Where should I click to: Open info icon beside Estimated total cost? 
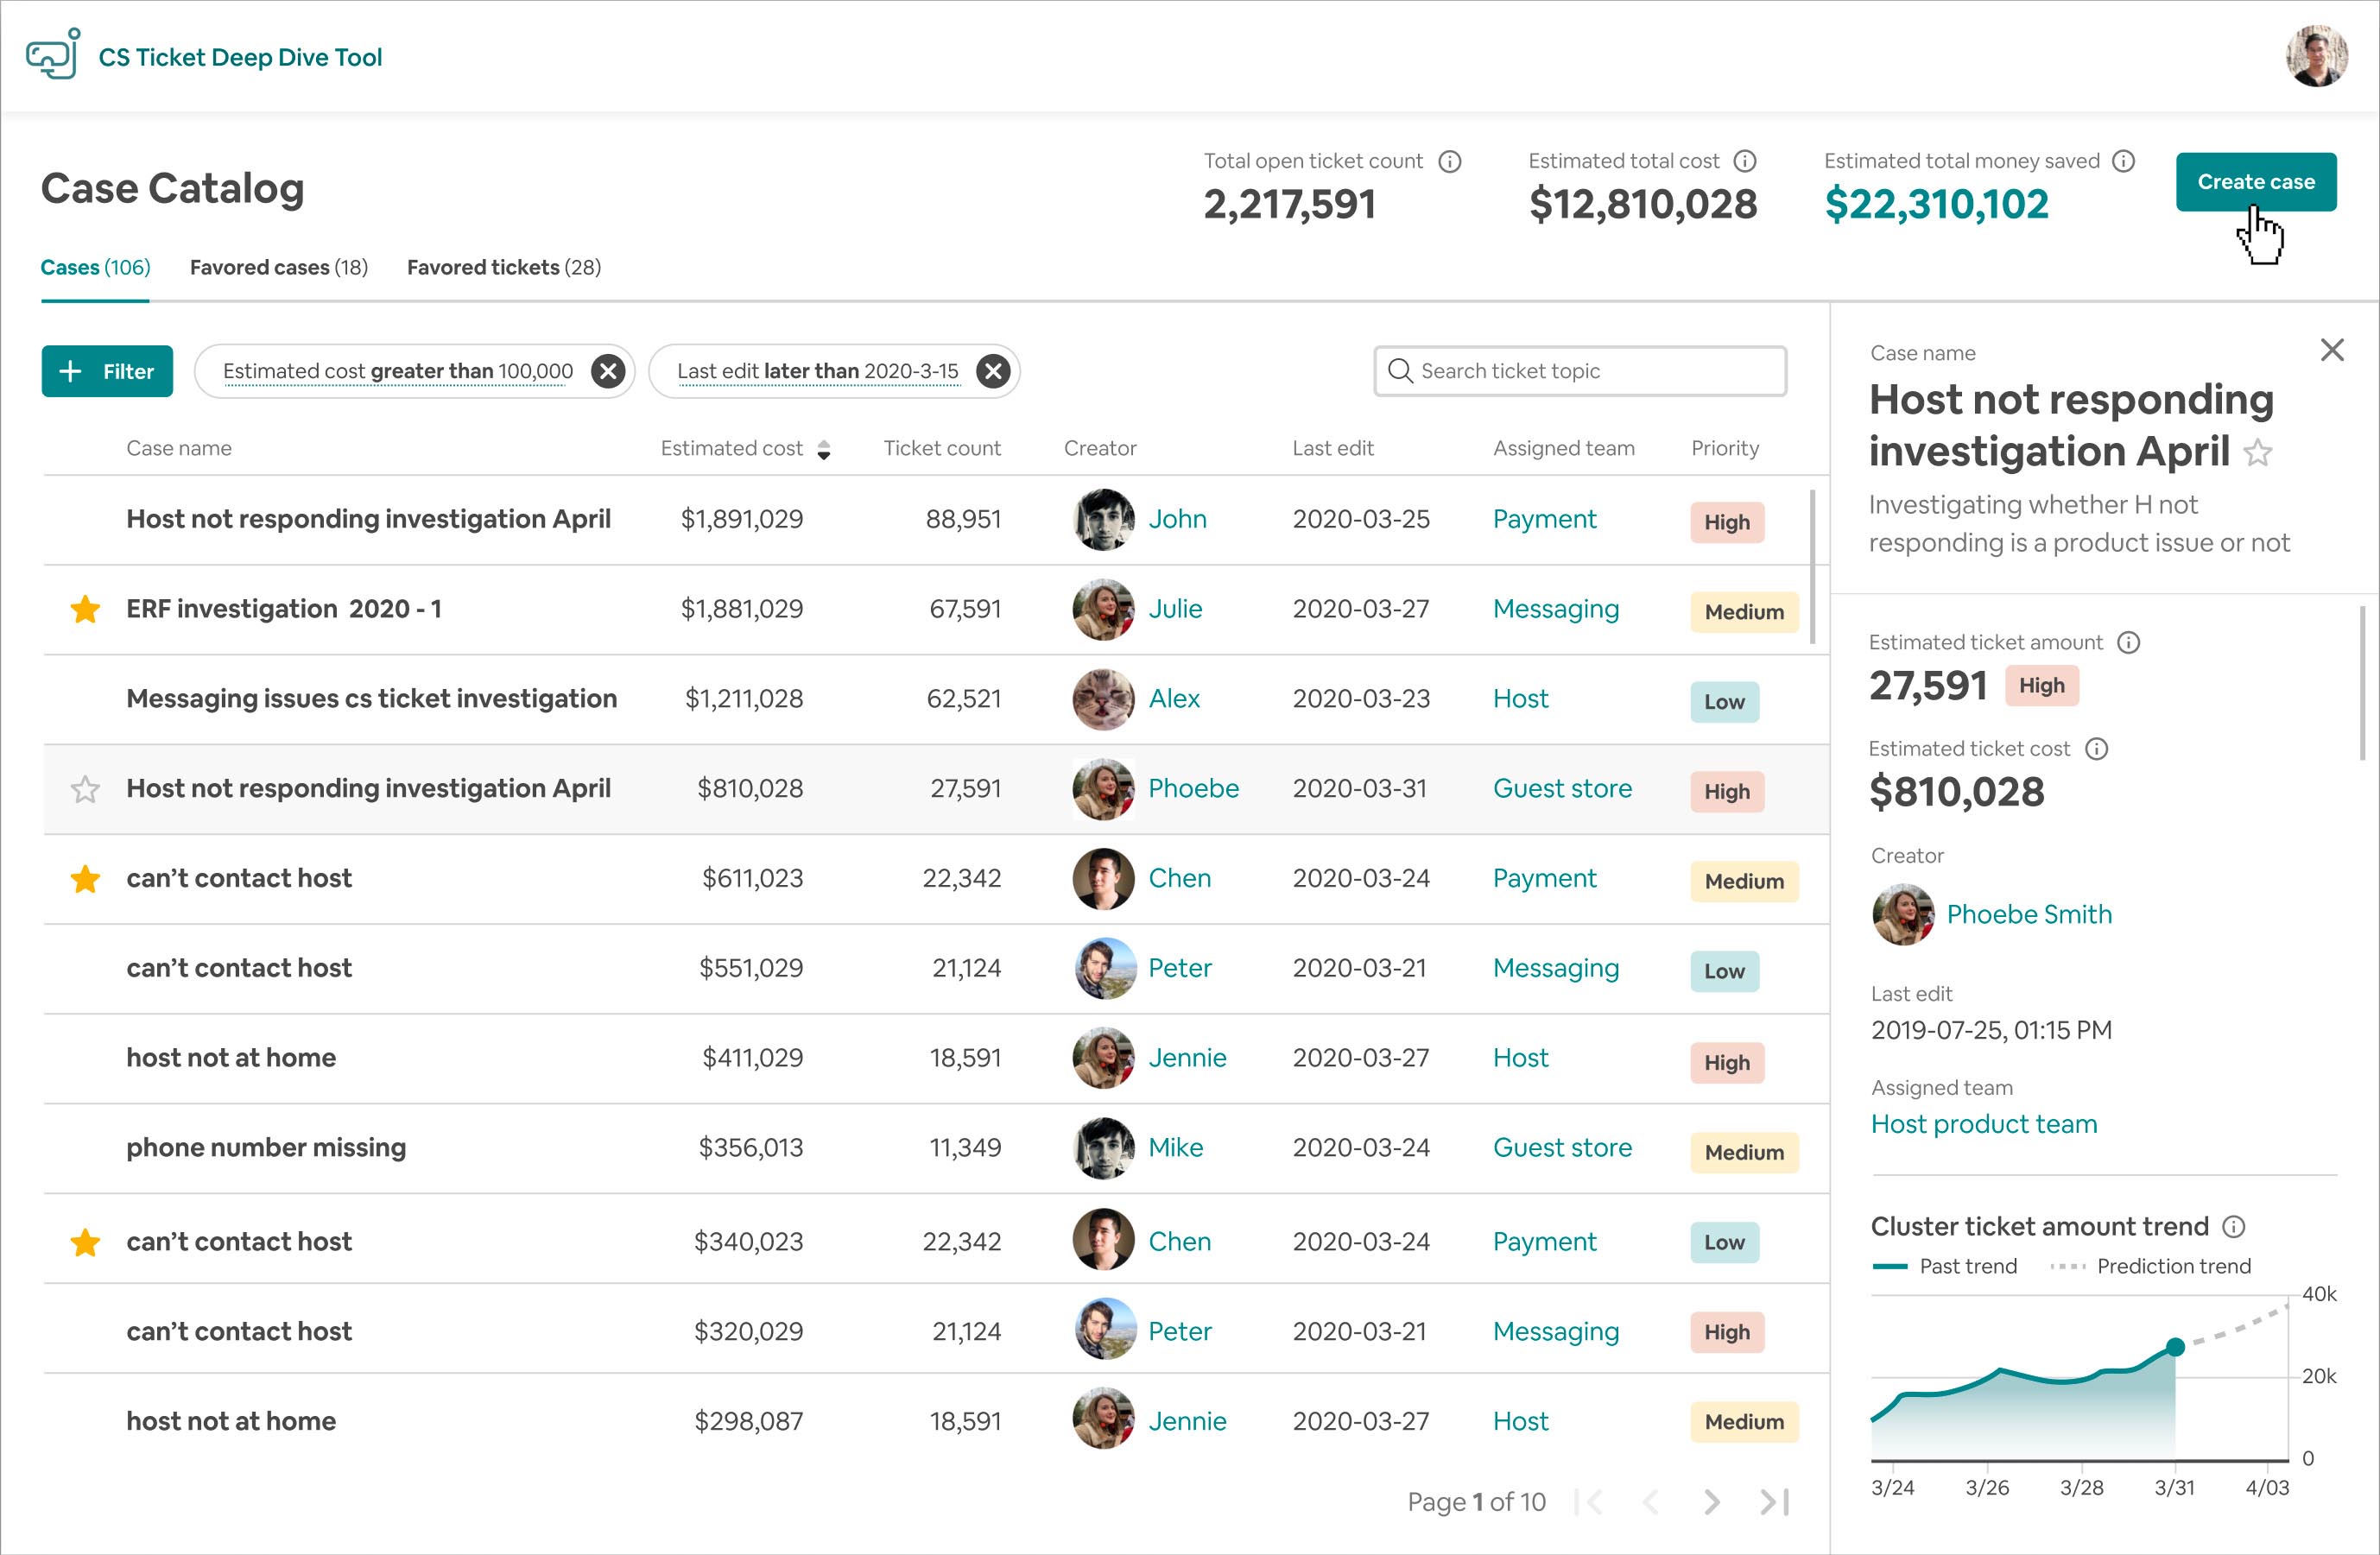[x=1744, y=161]
